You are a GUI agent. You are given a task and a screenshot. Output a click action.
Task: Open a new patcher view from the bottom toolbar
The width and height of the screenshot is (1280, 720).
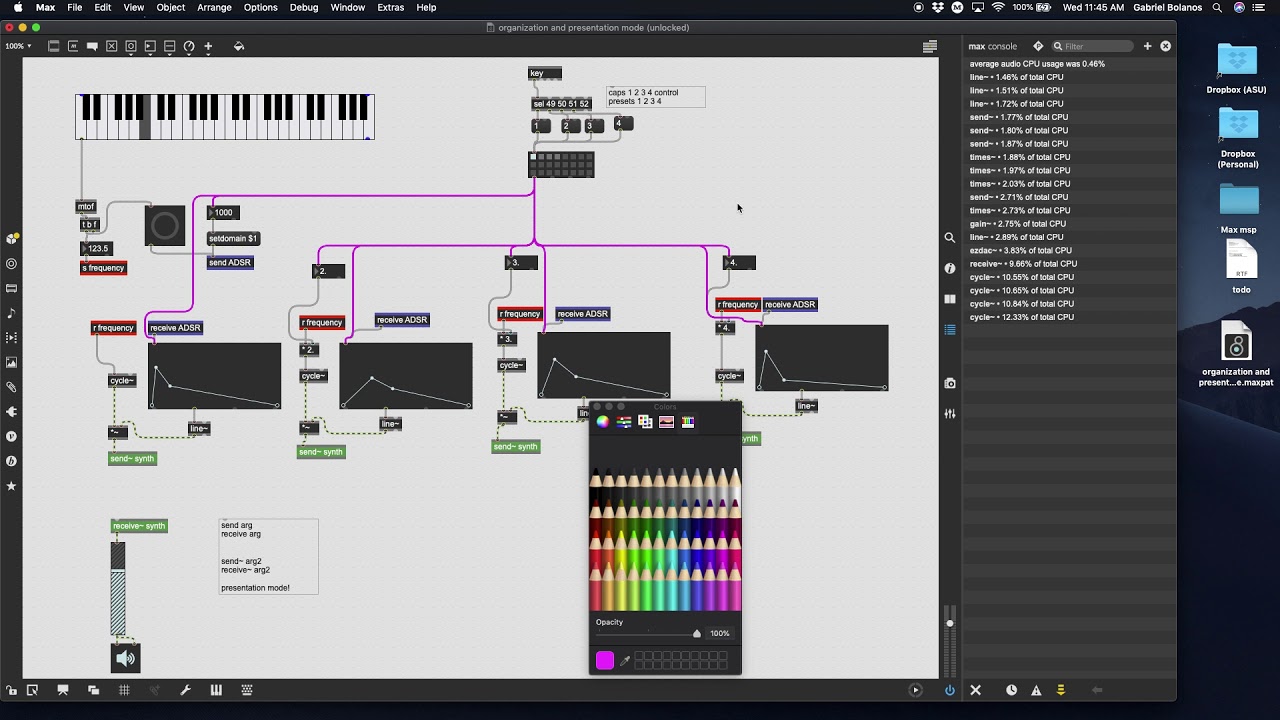pyautogui.click(x=32, y=690)
